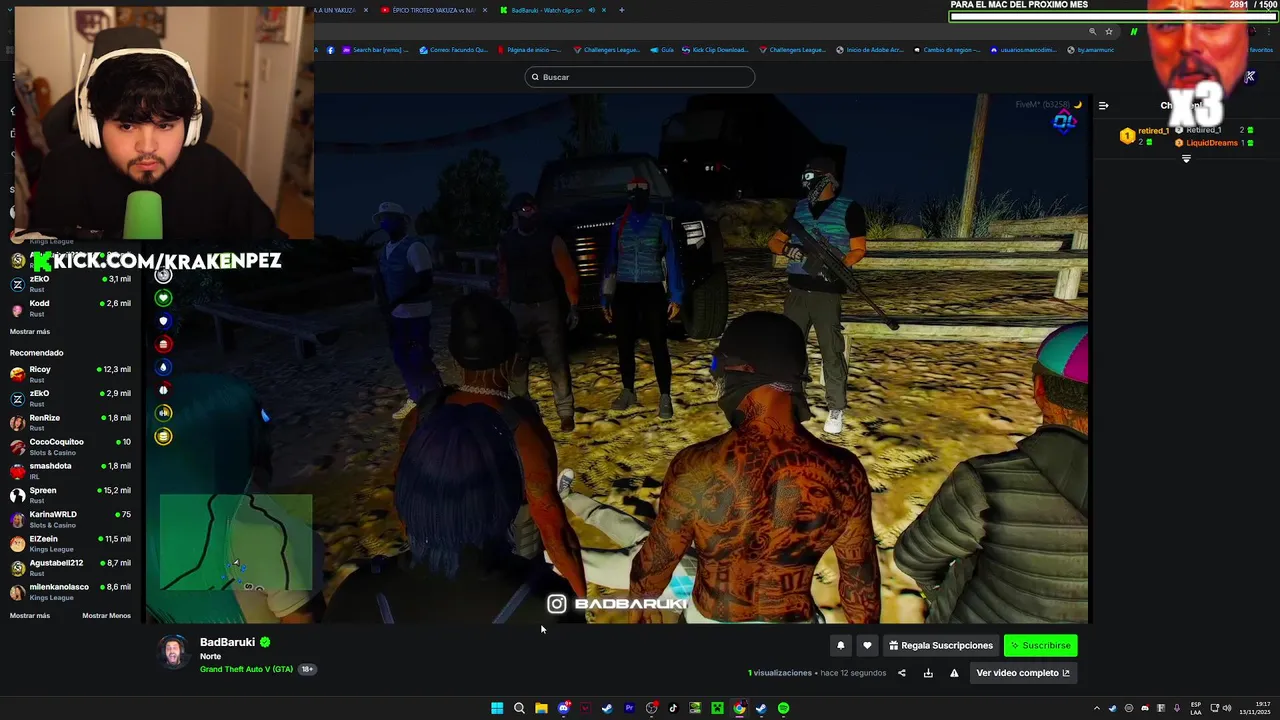This screenshot has height=720, width=1280.
Task: Open the Windows Start menu
Action: 497,708
